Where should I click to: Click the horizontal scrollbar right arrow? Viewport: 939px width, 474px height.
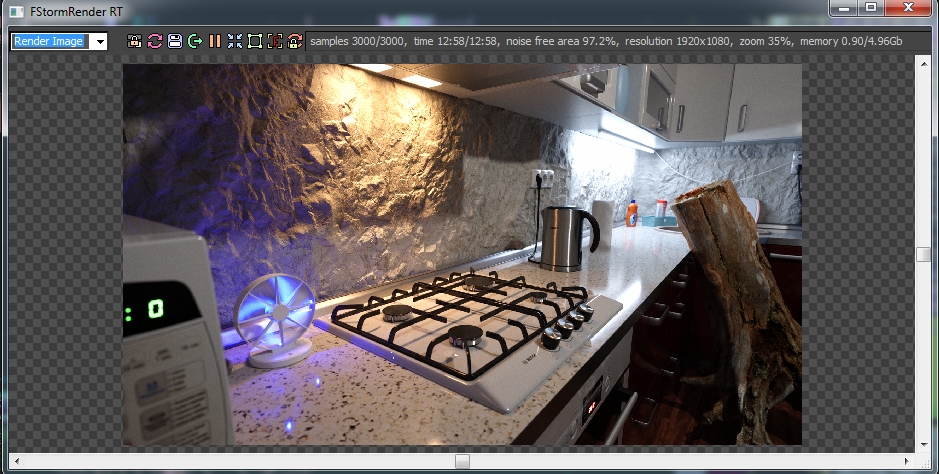pyautogui.click(x=908, y=461)
